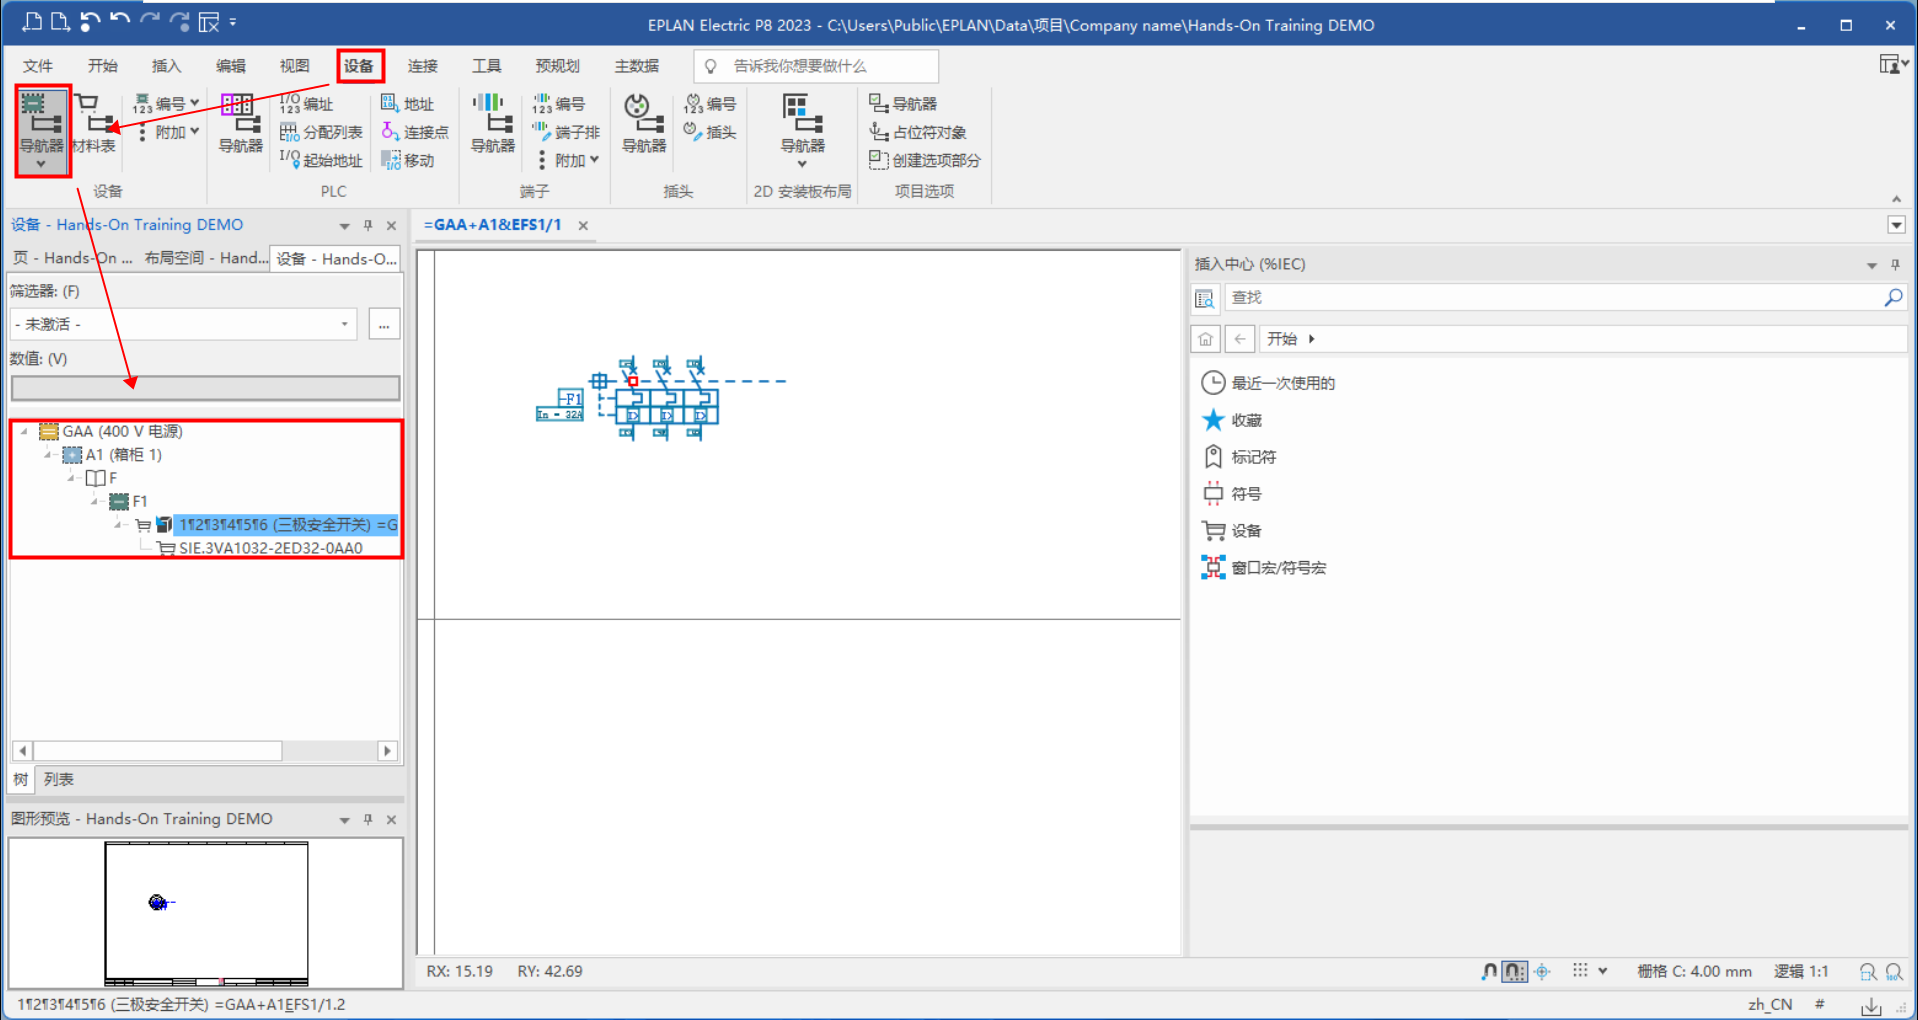Click 占位符对象 placeholder object
This screenshot has height=1020, width=1918.
tap(918, 132)
